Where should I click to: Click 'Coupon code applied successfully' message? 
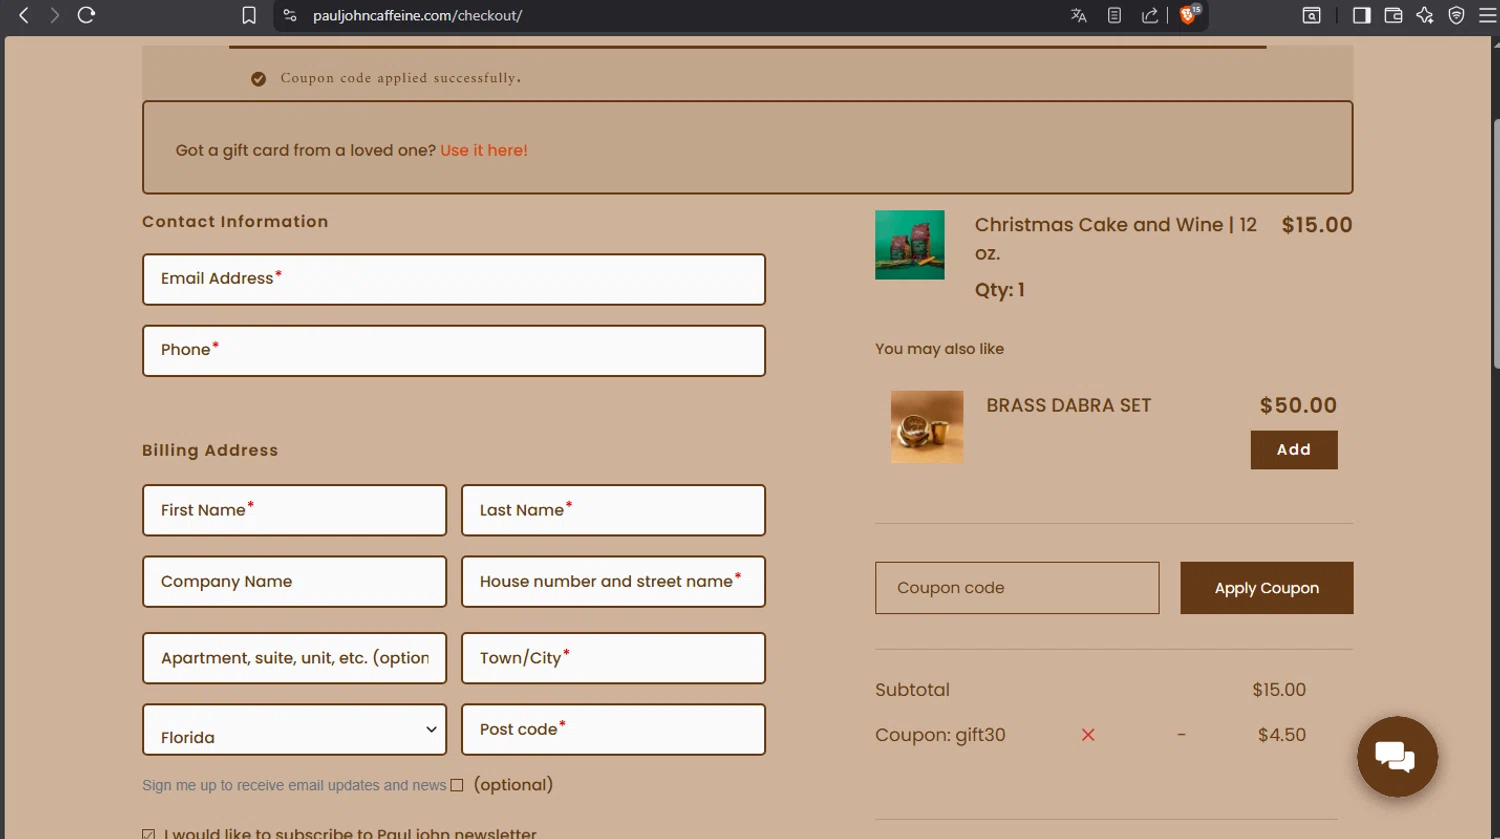point(400,78)
